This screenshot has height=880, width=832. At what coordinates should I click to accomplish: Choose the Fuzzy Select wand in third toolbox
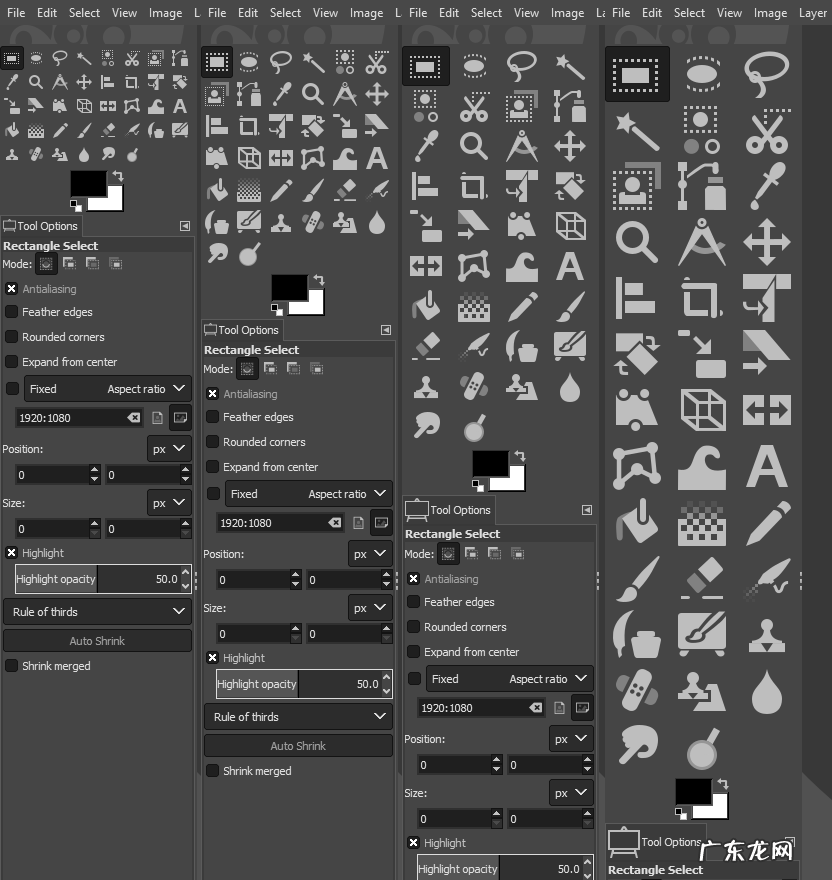pos(570,67)
